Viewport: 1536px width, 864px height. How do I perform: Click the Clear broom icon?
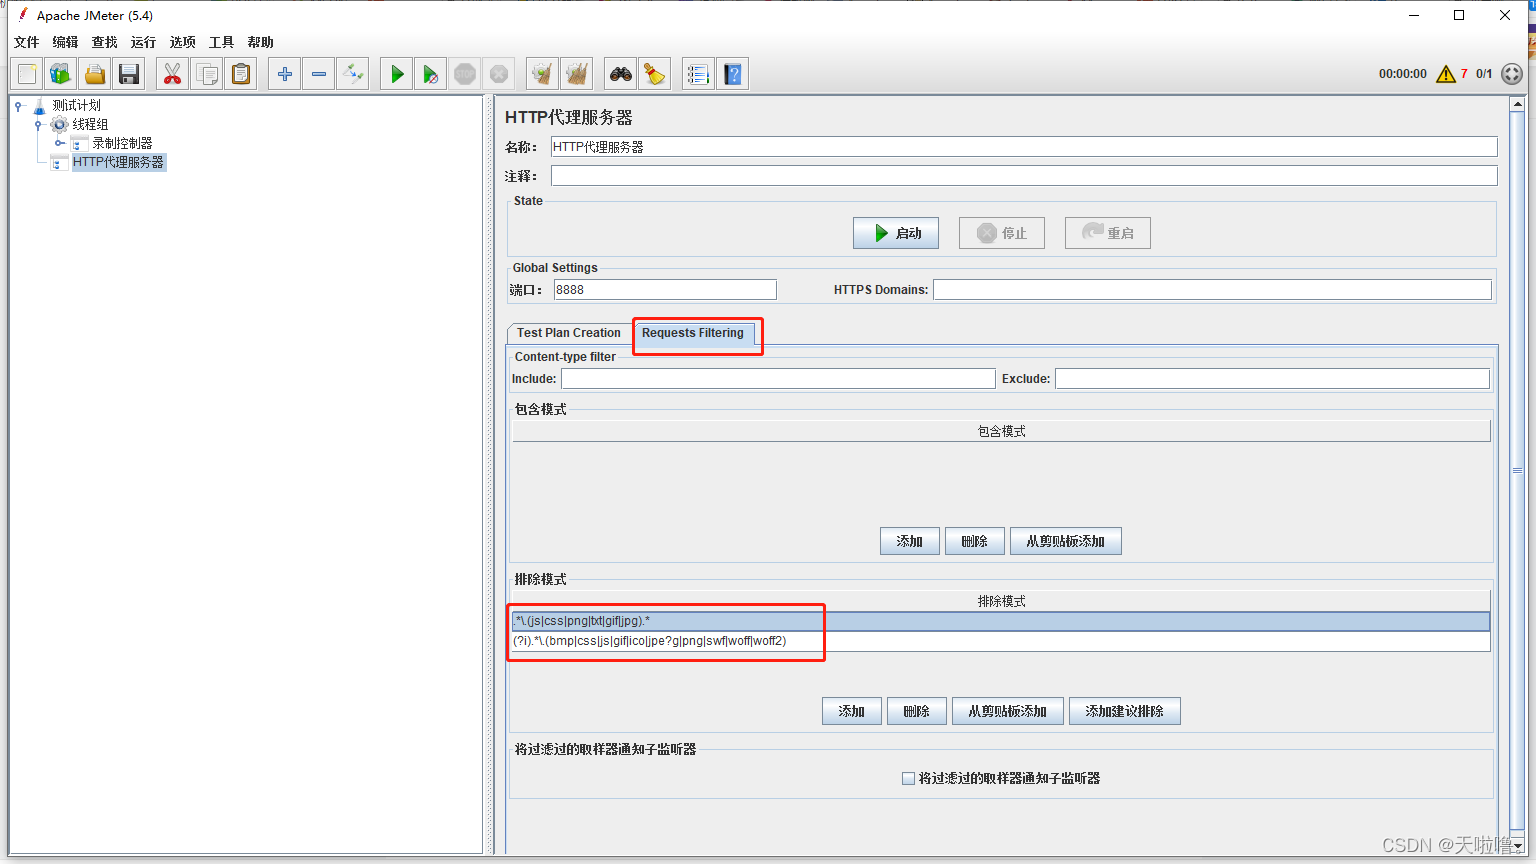pos(543,74)
